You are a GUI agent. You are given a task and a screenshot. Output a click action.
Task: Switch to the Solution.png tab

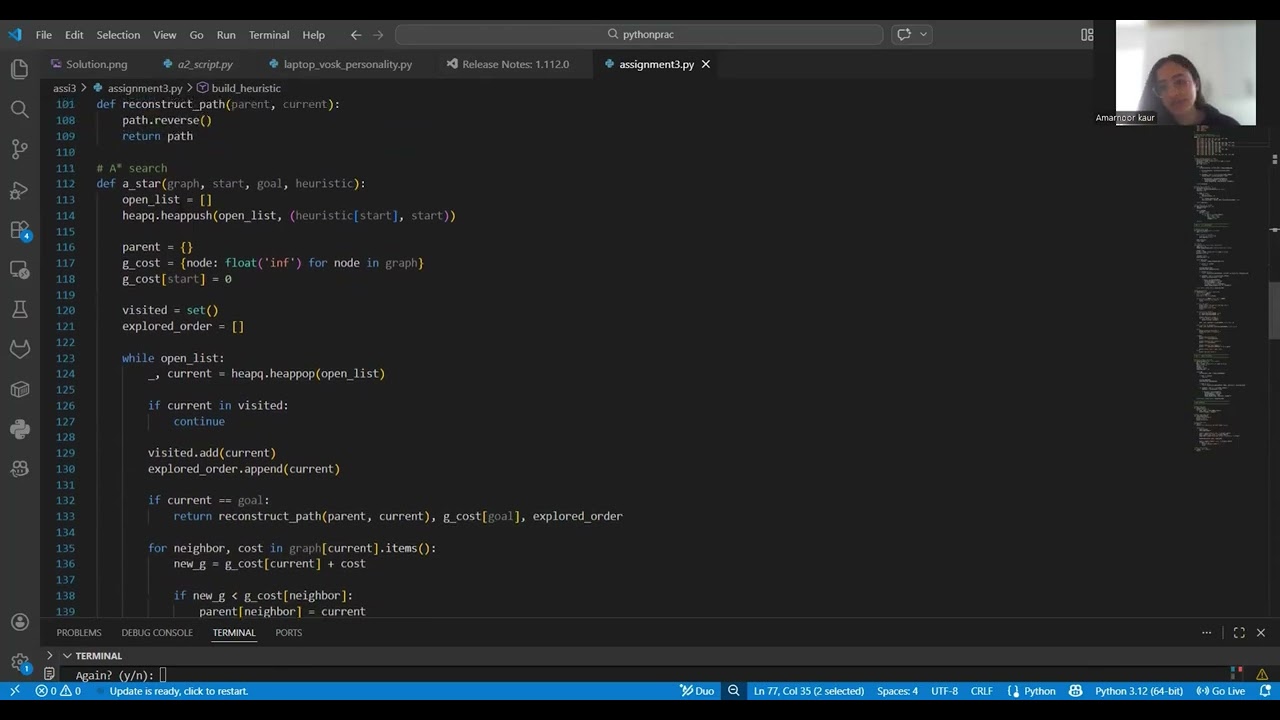(x=96, y=64)
